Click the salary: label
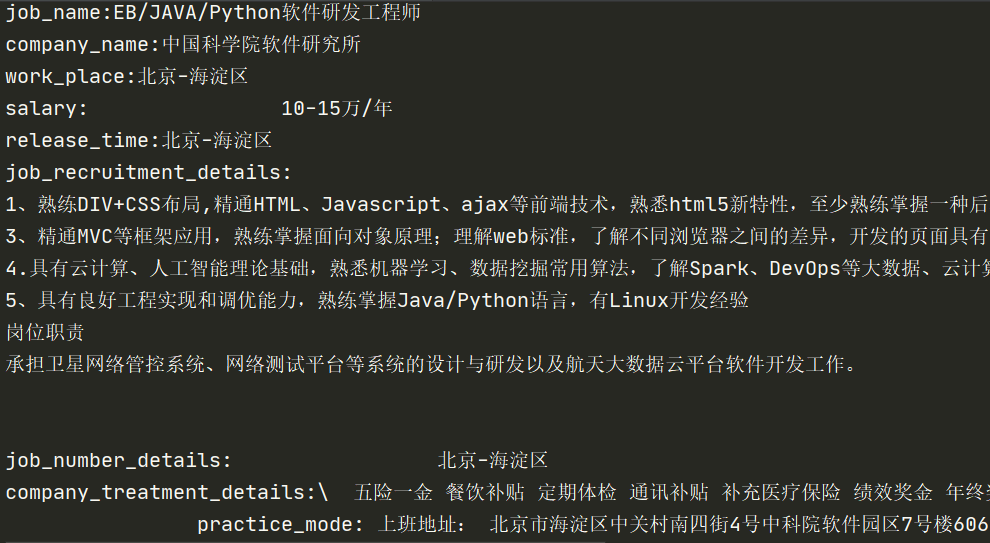Viewport: 990px width, 543px height. [46, 109]
